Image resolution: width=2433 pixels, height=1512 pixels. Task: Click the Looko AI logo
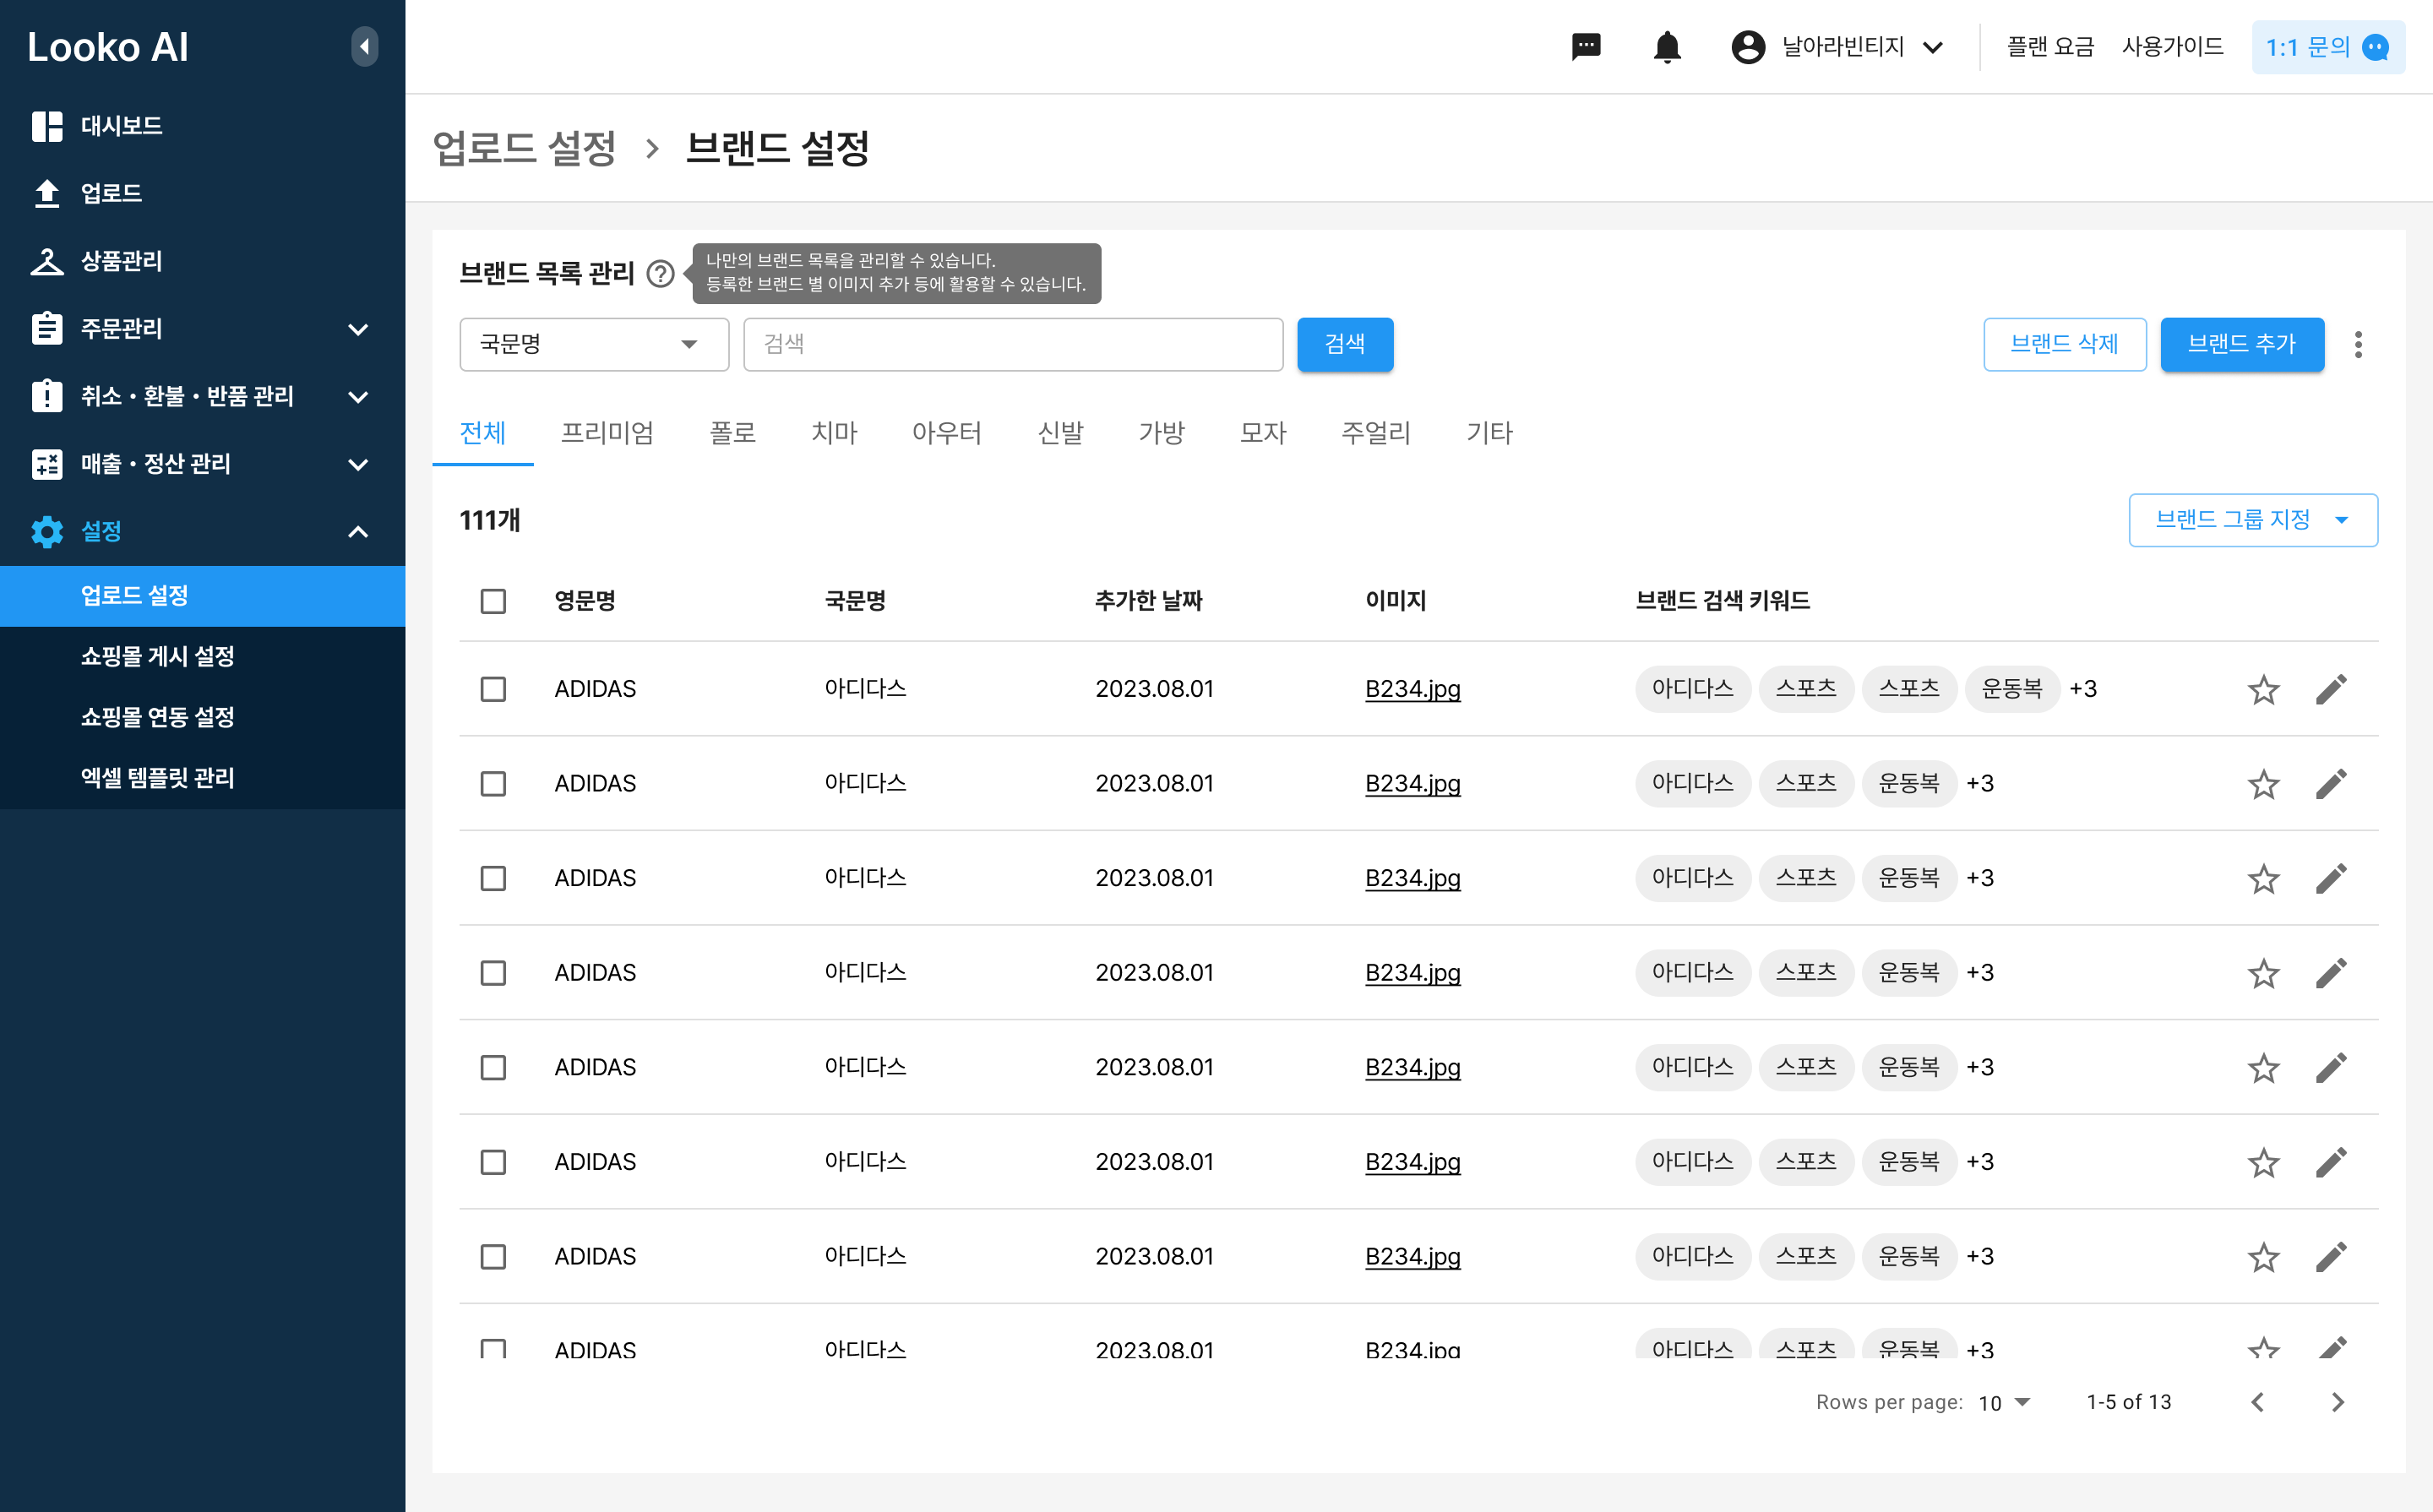(x=108, y=47)
